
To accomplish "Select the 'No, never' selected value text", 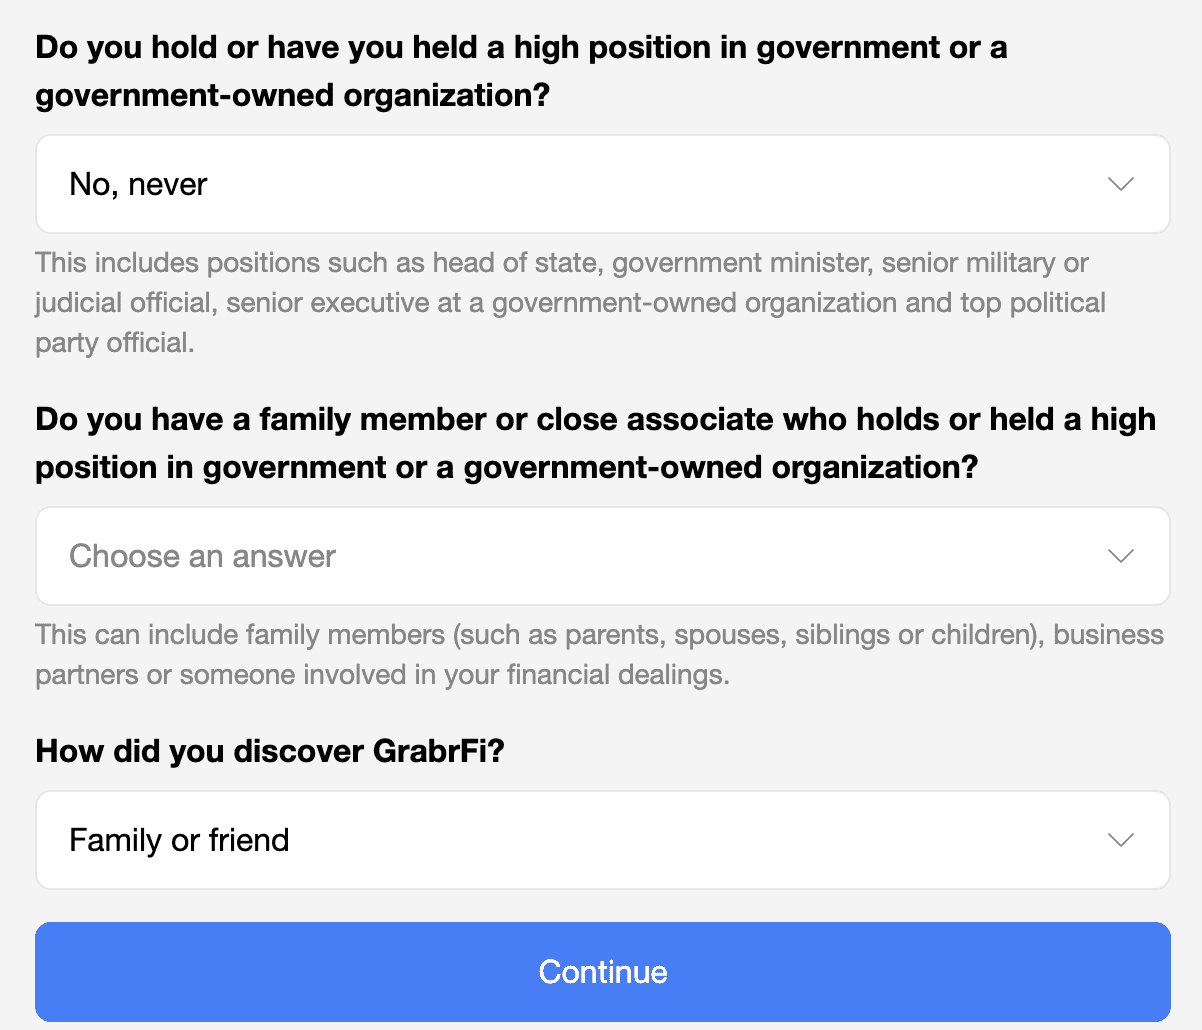I will pyautogui.click(x=138, y=184).
